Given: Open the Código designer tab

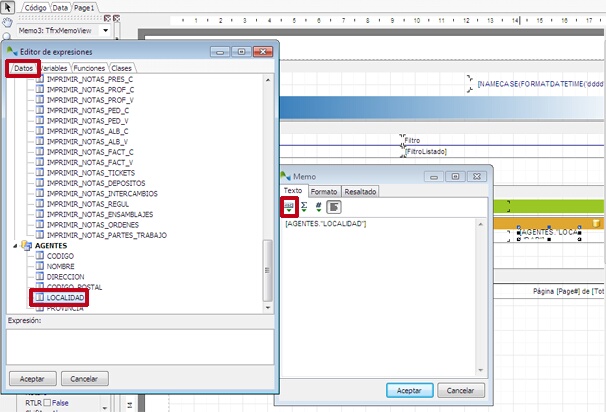Looking at the screenshot, I should click(35, 7).
